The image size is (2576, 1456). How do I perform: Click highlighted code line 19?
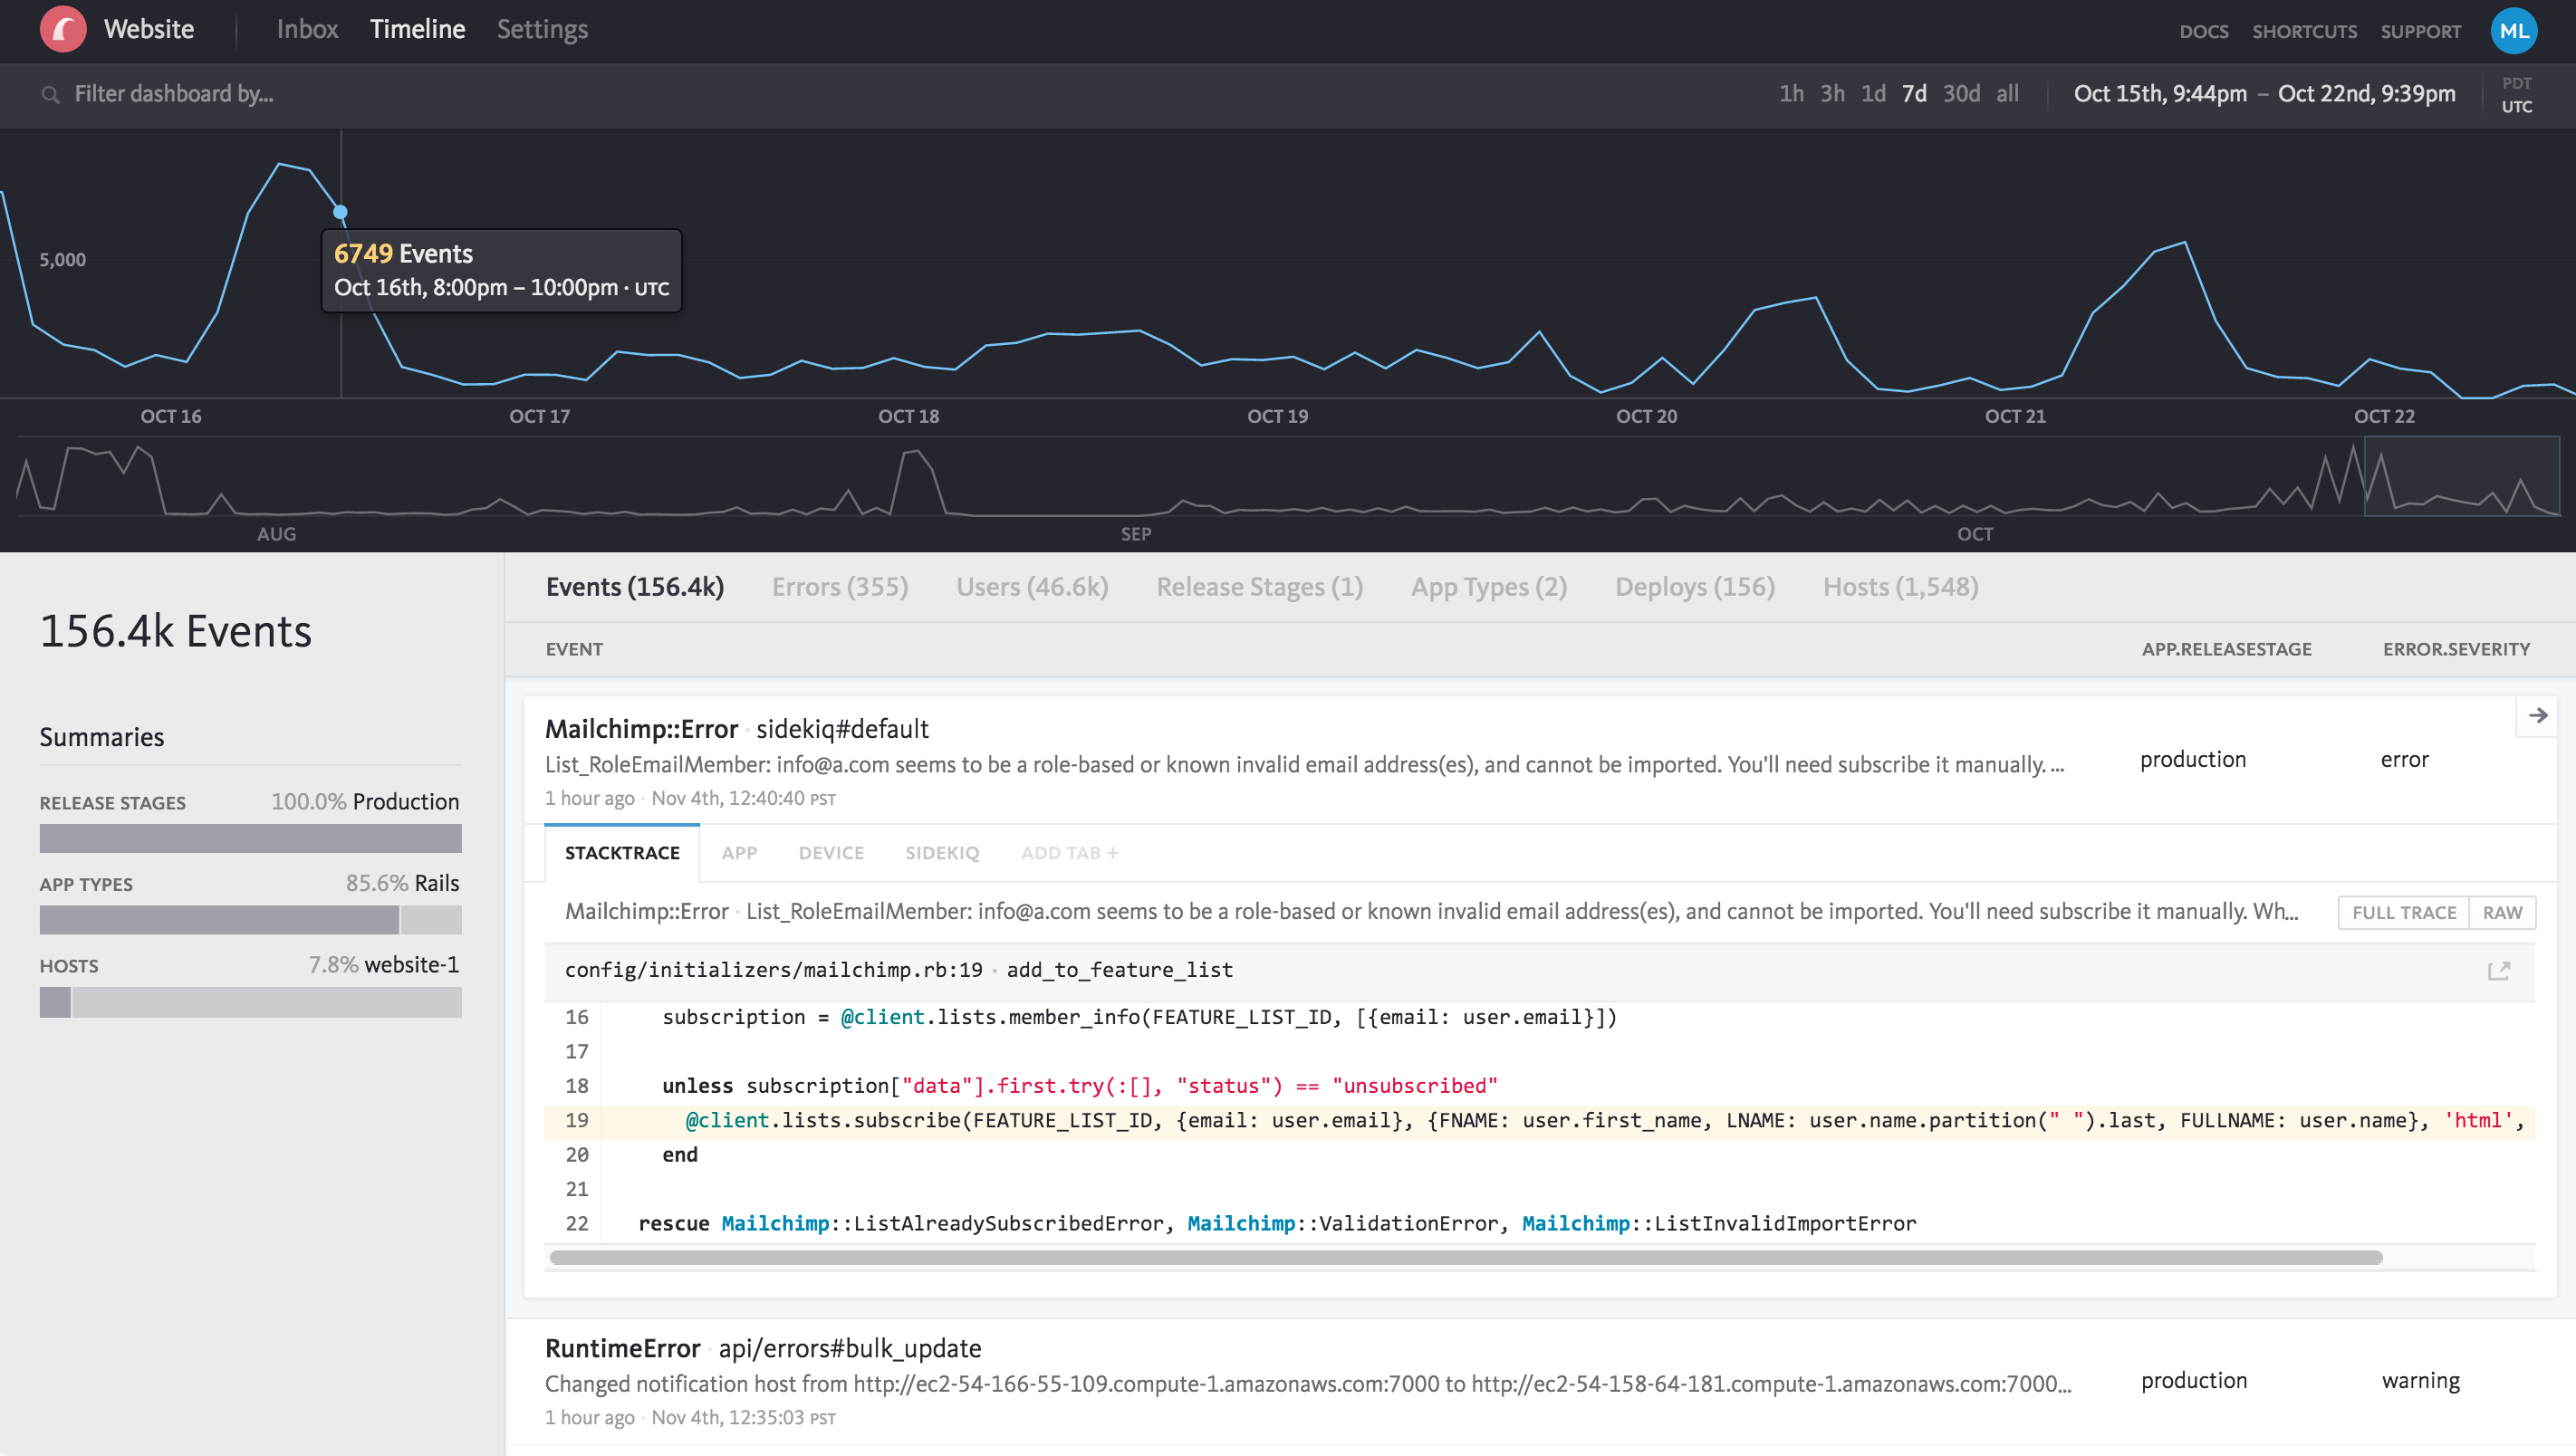[x=1539, y=1120]
